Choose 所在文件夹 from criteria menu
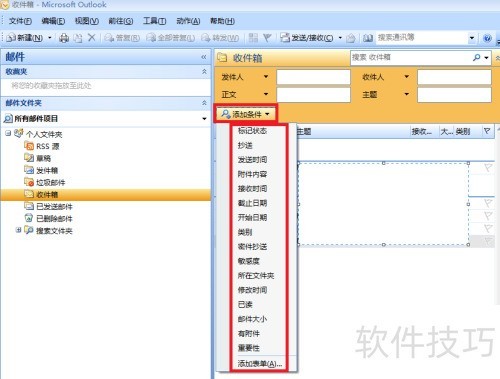This screenshot has height=379, width=500. point(256,276)
